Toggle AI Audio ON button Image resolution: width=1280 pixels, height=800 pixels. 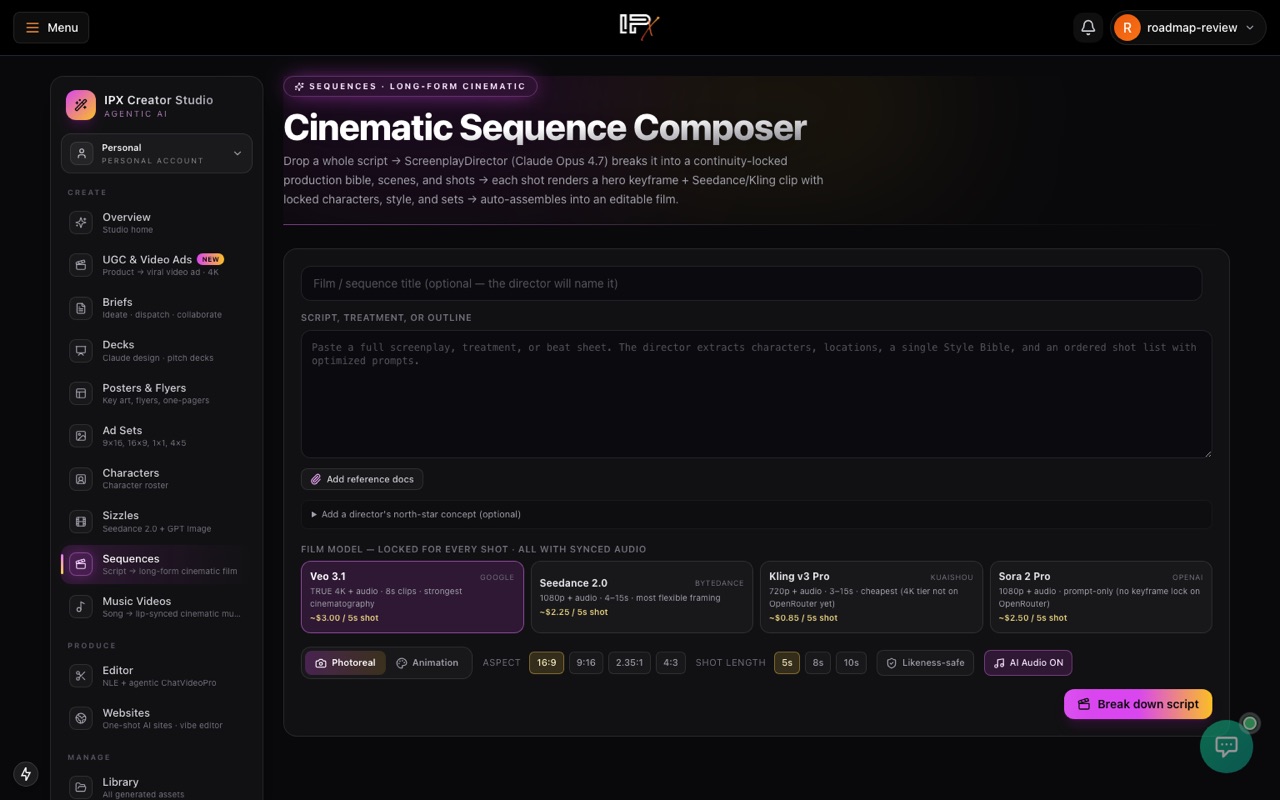(x=1028, y=662)
